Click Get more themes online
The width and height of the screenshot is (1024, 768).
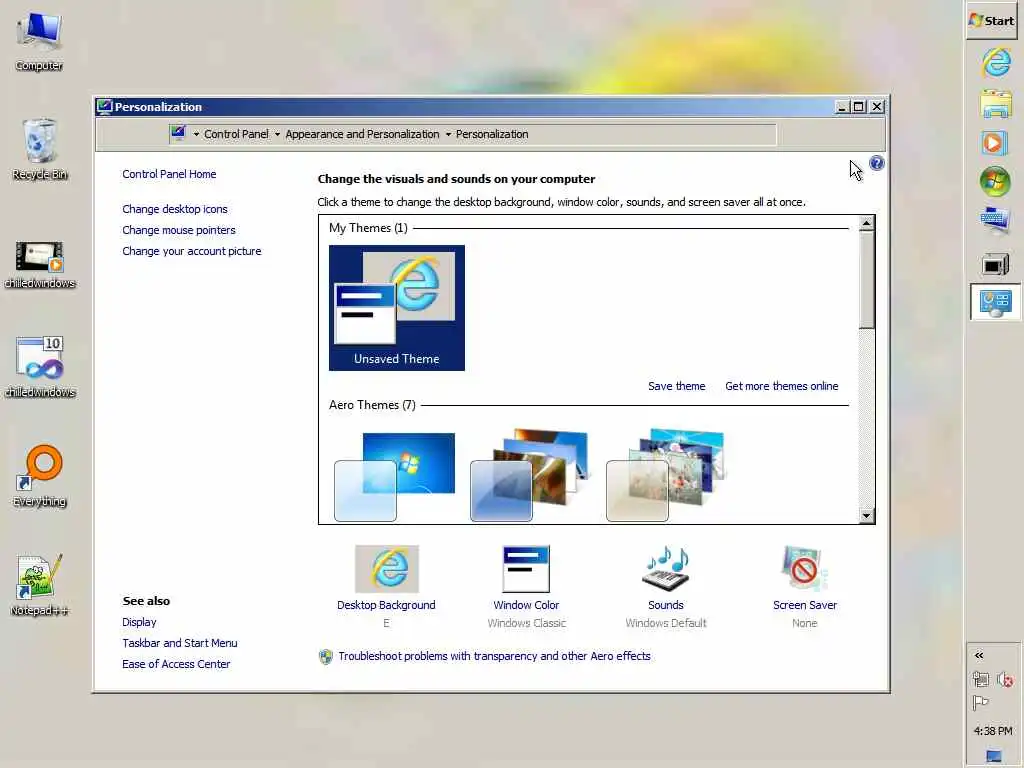point(782,386)
